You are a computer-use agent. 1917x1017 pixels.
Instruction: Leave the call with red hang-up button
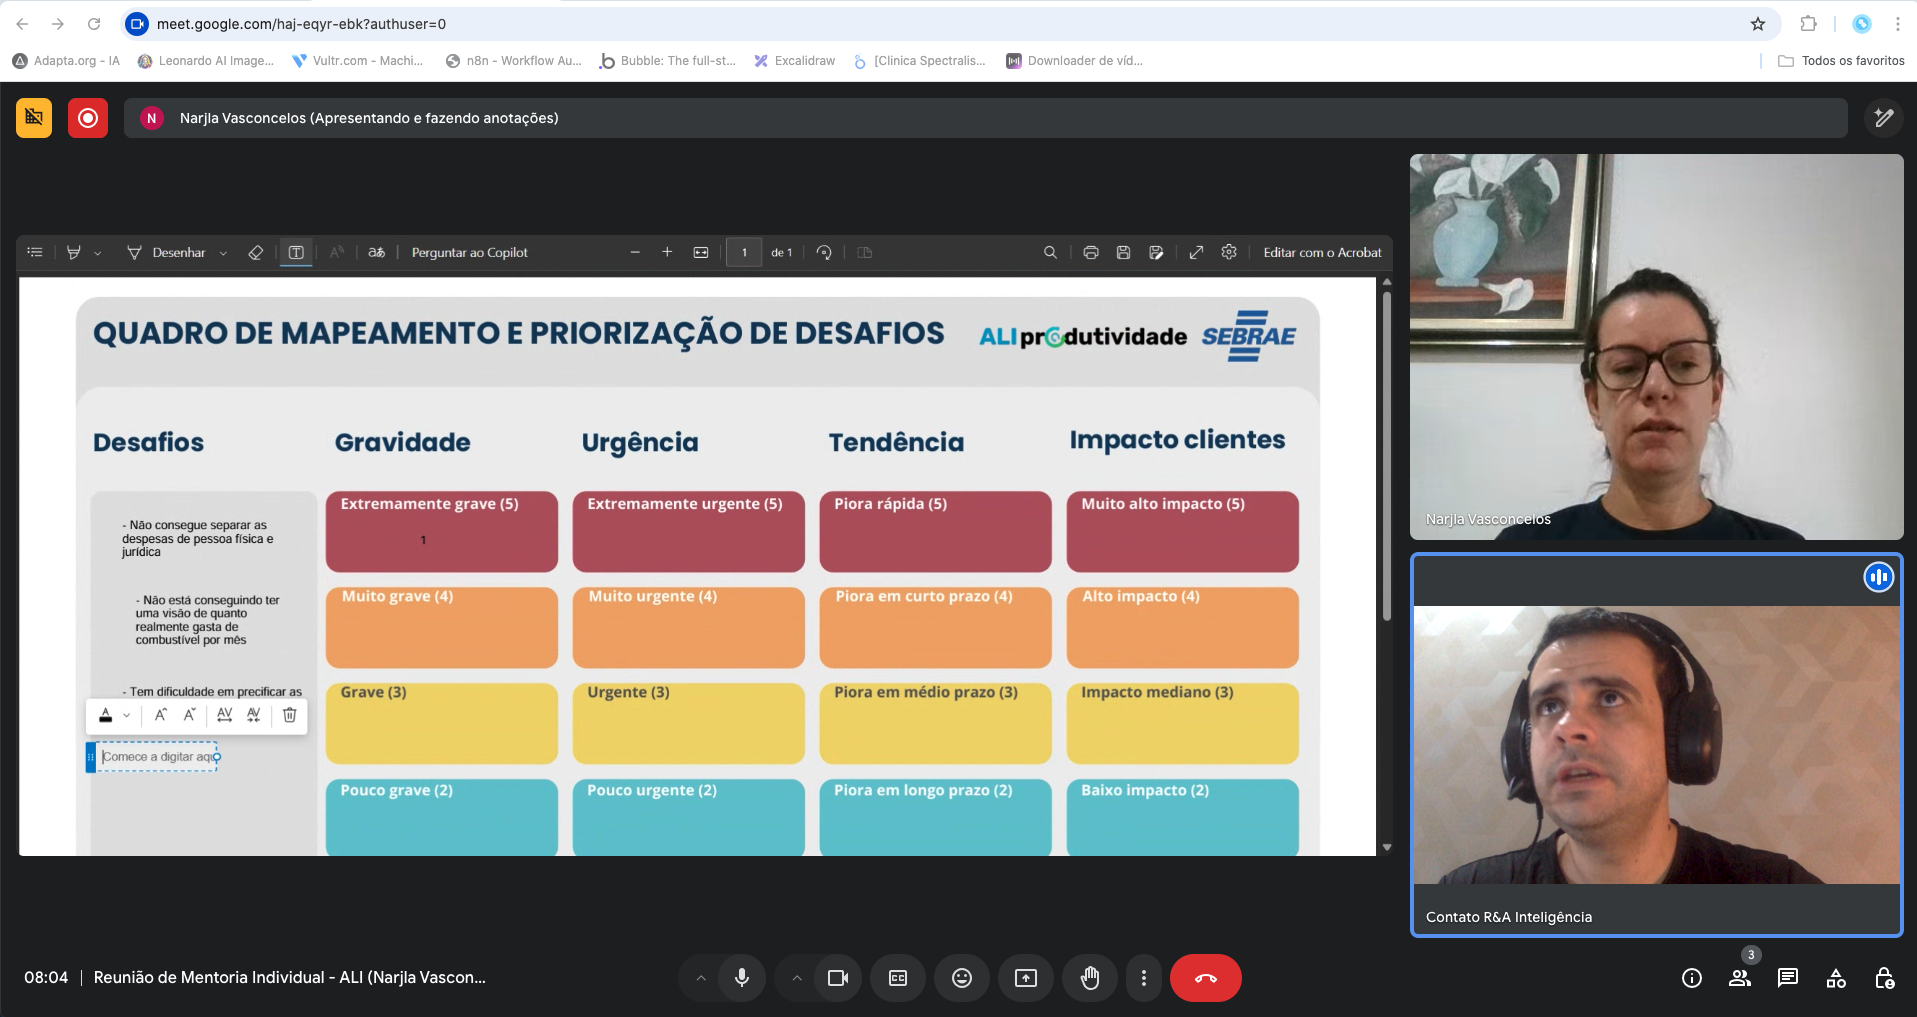pos(1206,978)
